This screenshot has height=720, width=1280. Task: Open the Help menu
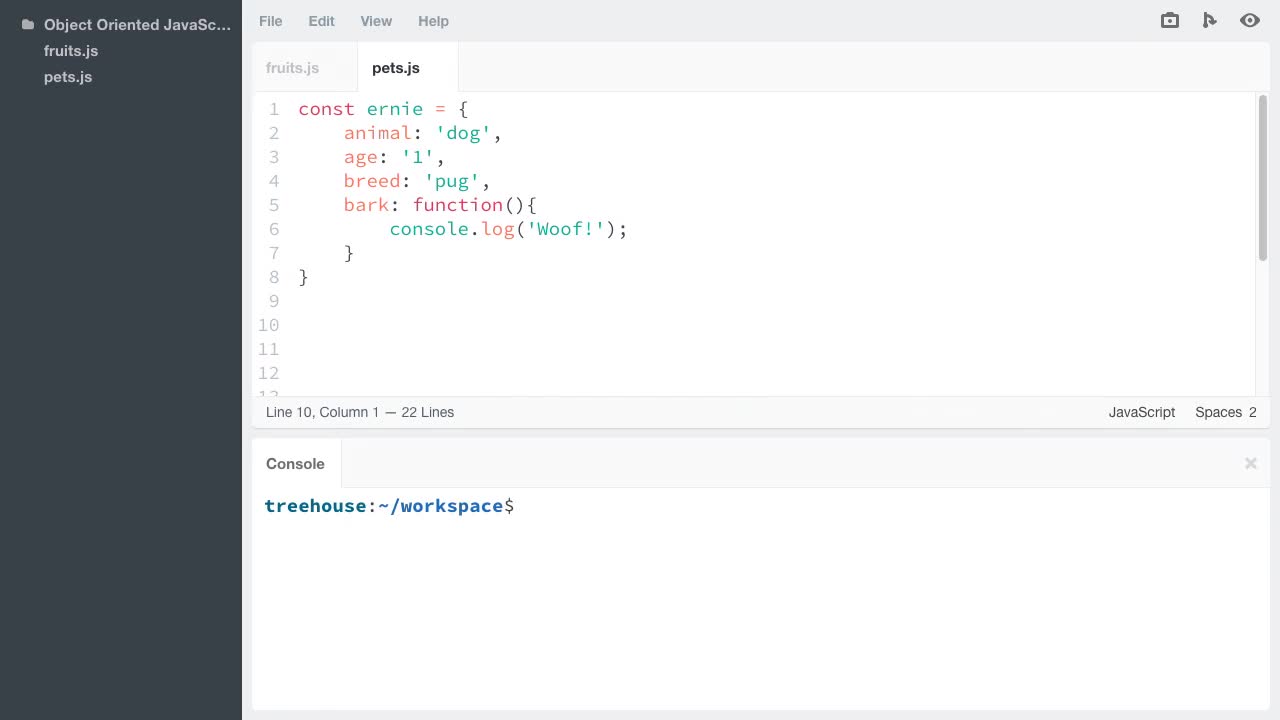click(433, 21)
